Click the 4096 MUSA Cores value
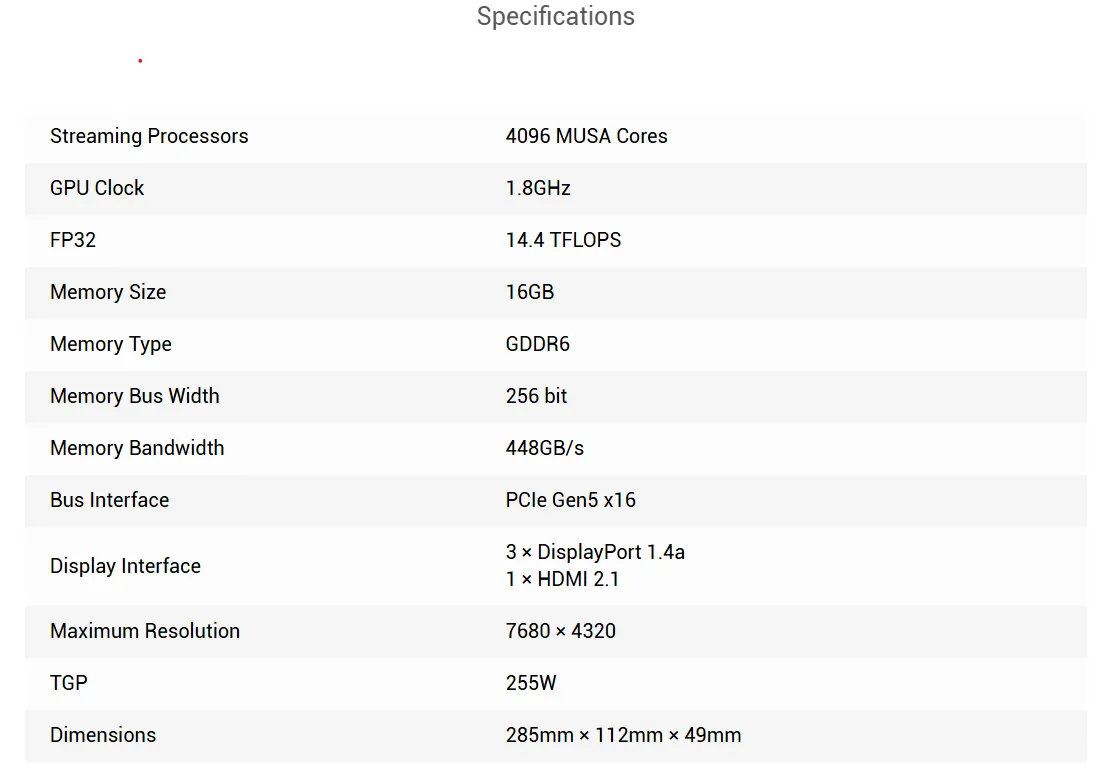 [586, 136]
